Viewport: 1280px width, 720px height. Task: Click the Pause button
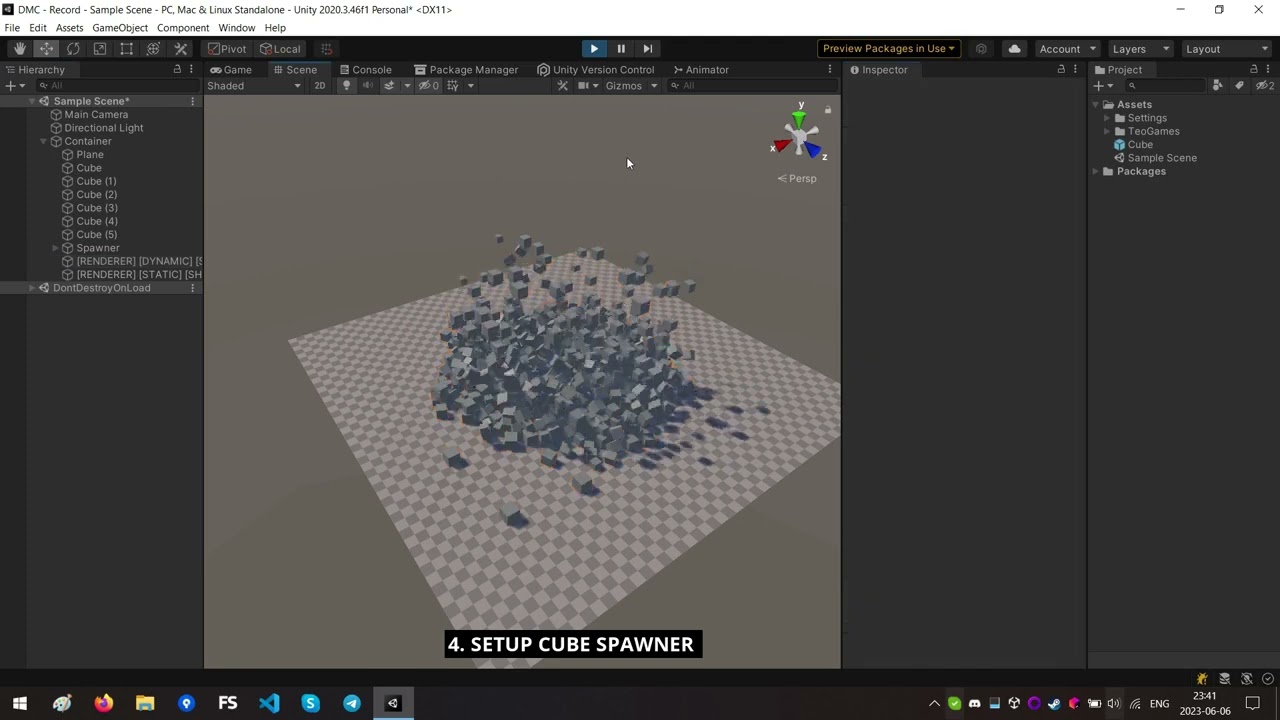coord(621,49)
